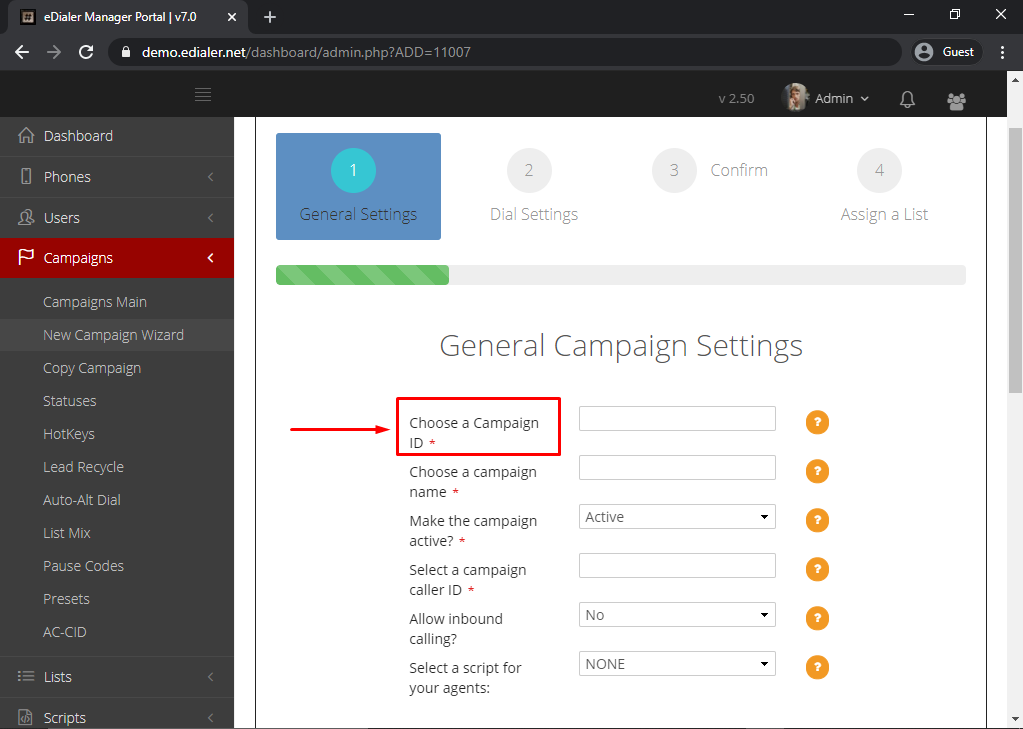Click help icon for agent script selection
The width and height of the screenshot is (1023, 729).
click(817, 667)
